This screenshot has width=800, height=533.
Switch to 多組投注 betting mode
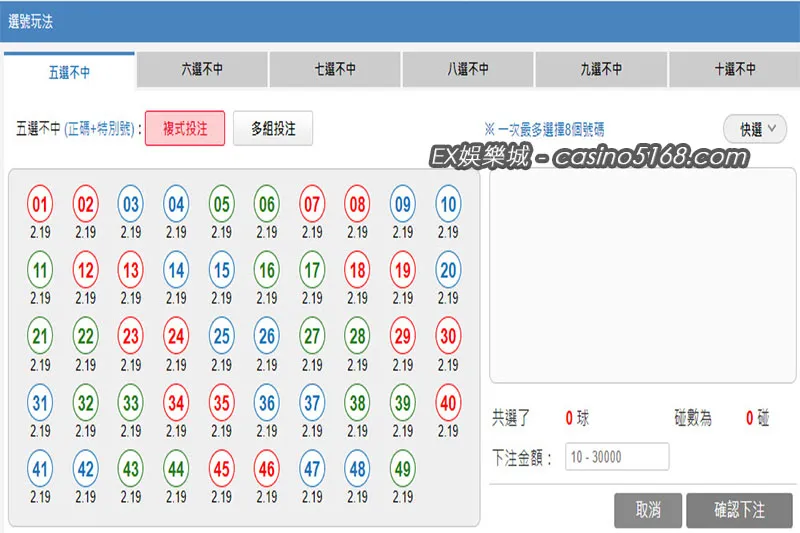click(273, 129)
